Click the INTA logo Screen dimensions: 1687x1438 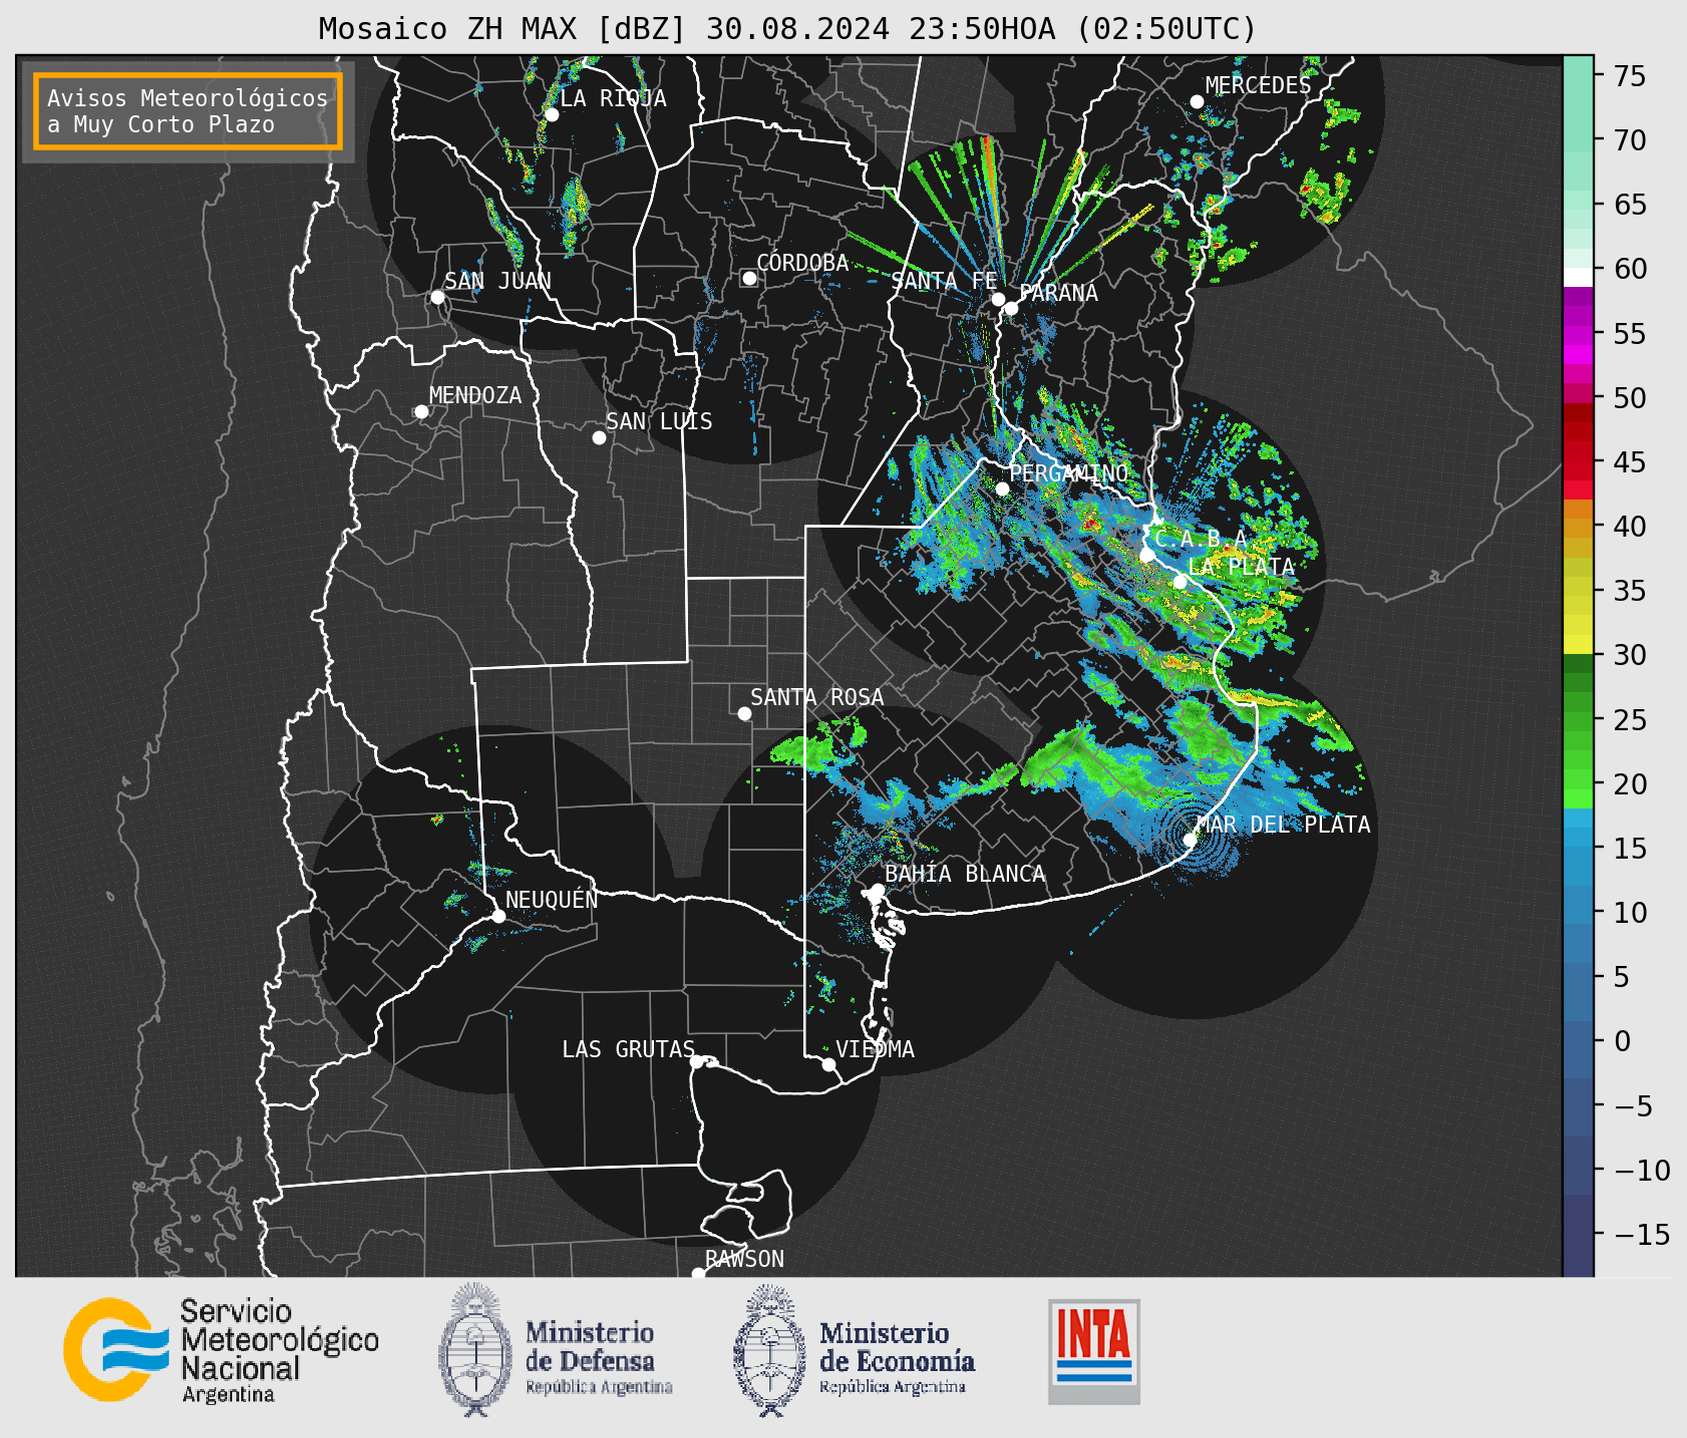point(1094,1351)
